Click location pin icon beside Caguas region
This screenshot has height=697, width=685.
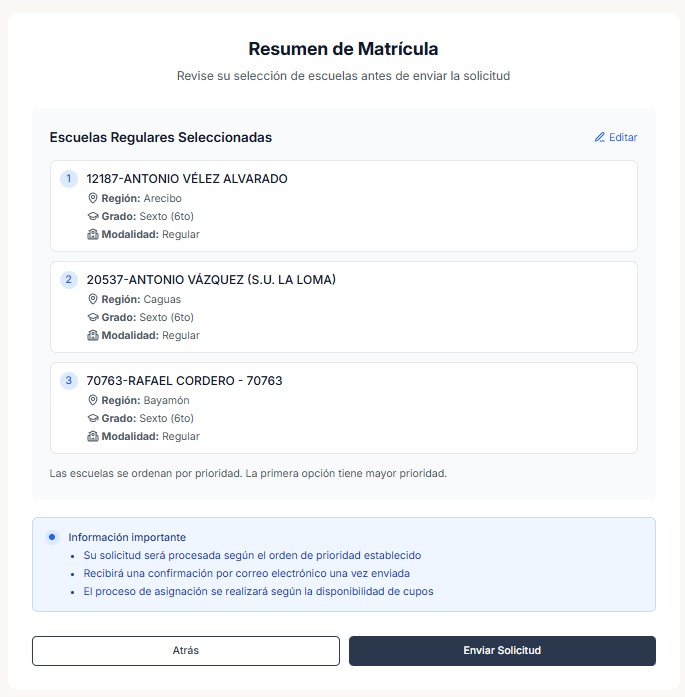[93, 299]
